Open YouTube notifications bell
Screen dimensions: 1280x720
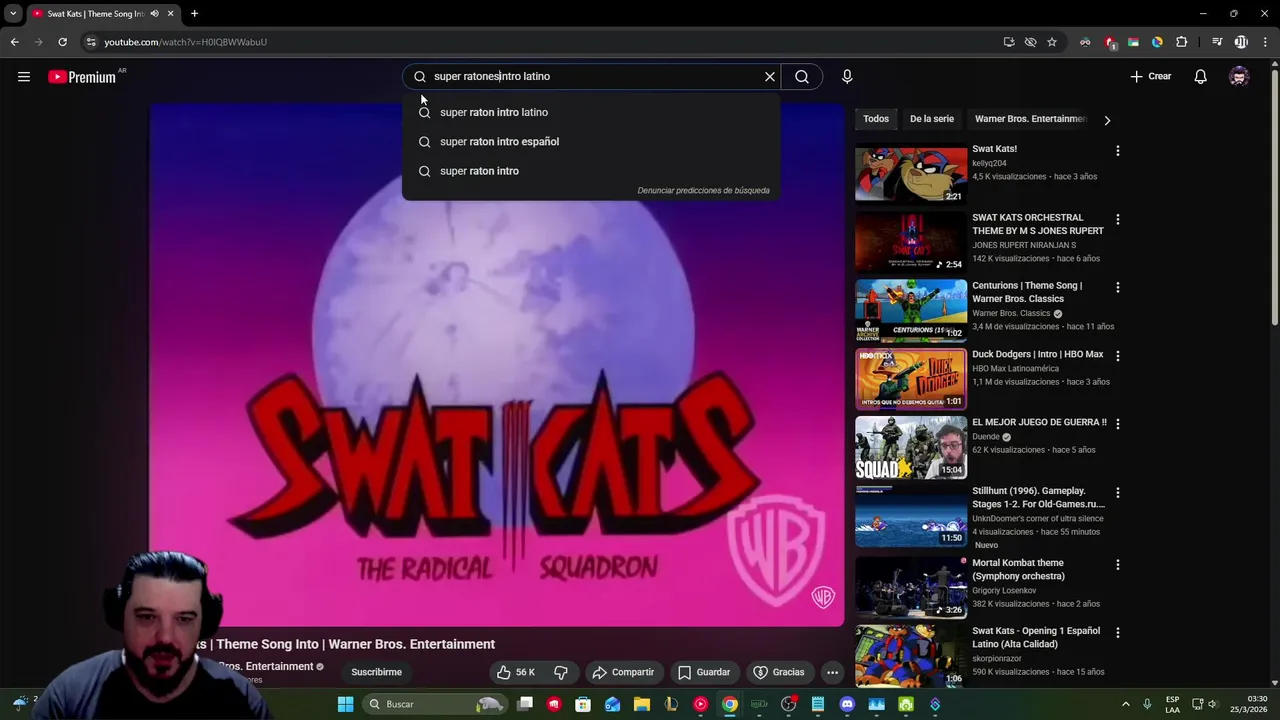(1200, 76)
